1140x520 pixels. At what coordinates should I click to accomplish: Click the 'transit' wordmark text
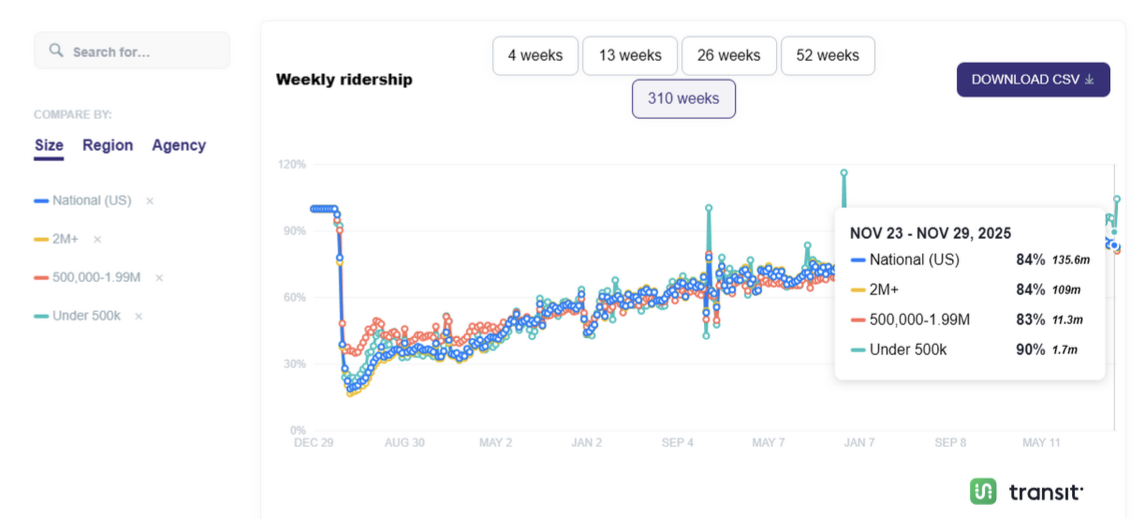[x=1045, y=492]
